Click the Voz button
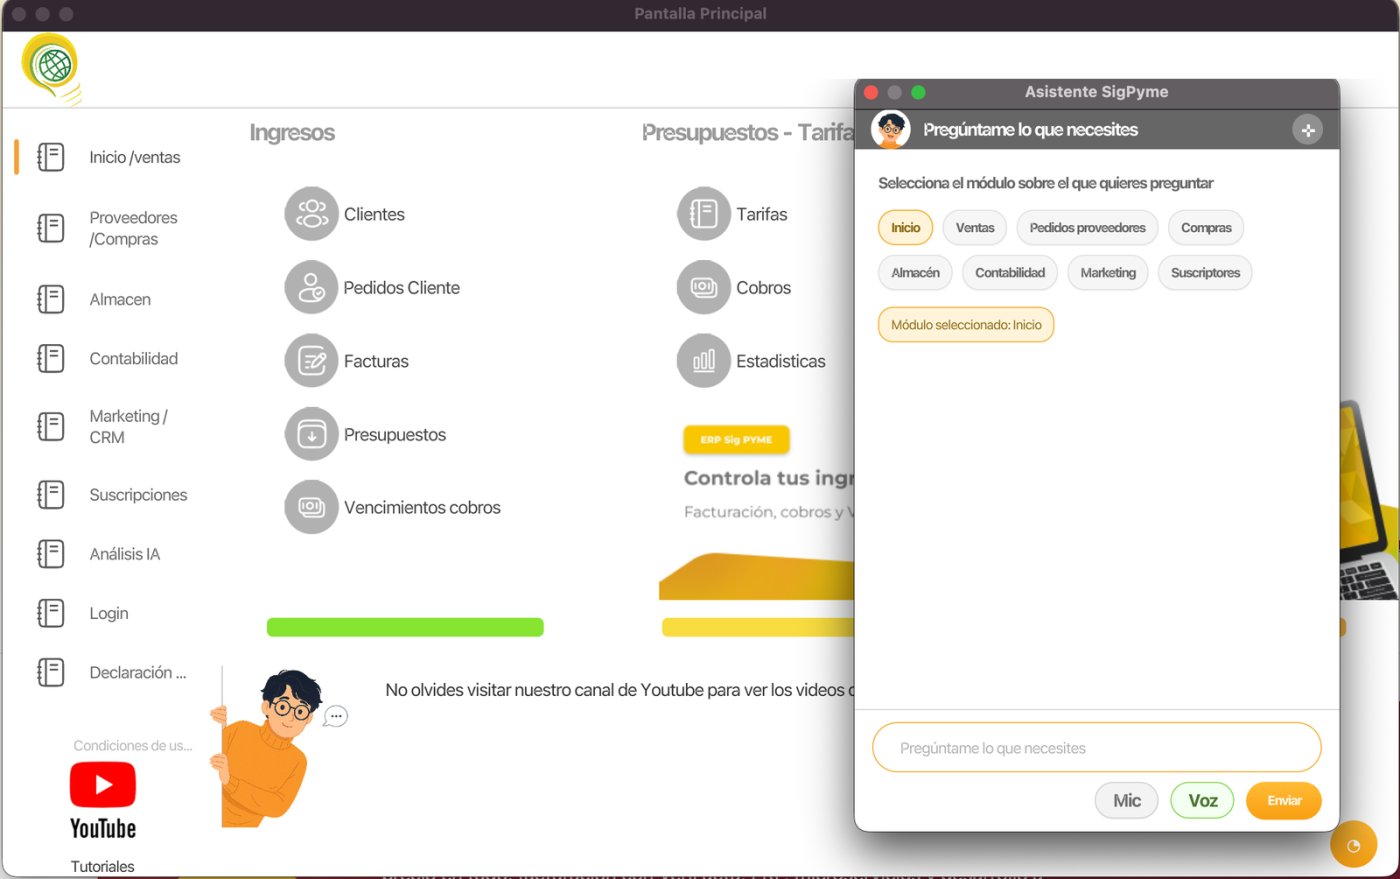The width and height of the screenshot is (1400, 879). 1202,801
